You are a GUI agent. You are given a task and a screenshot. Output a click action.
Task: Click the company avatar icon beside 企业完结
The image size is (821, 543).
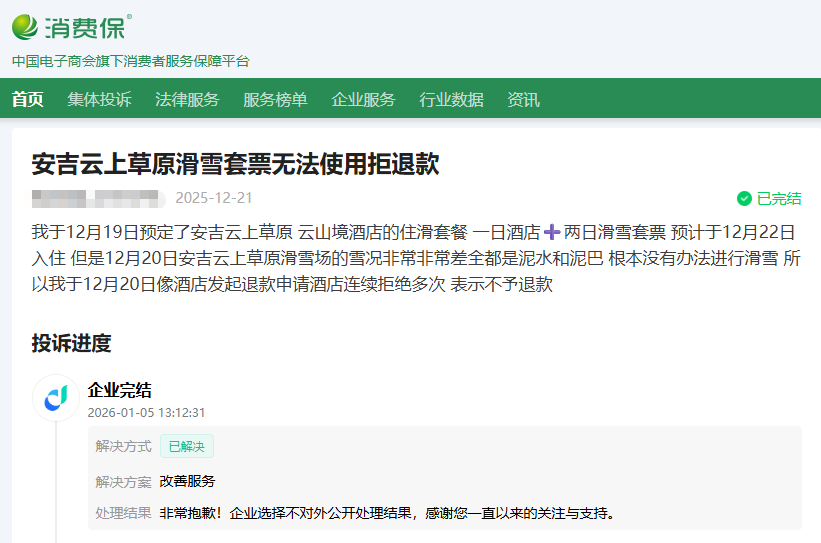click(x=56, y=399)
